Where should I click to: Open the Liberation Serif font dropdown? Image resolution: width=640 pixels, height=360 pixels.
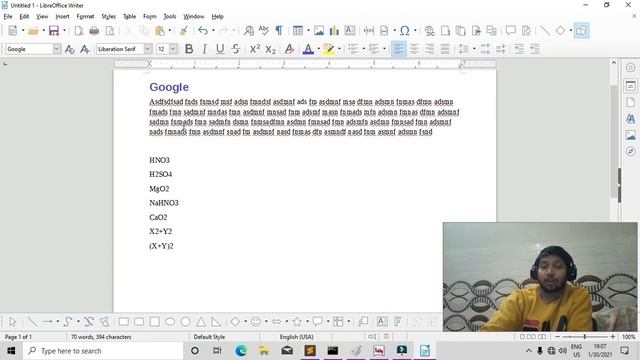[148, 49]
